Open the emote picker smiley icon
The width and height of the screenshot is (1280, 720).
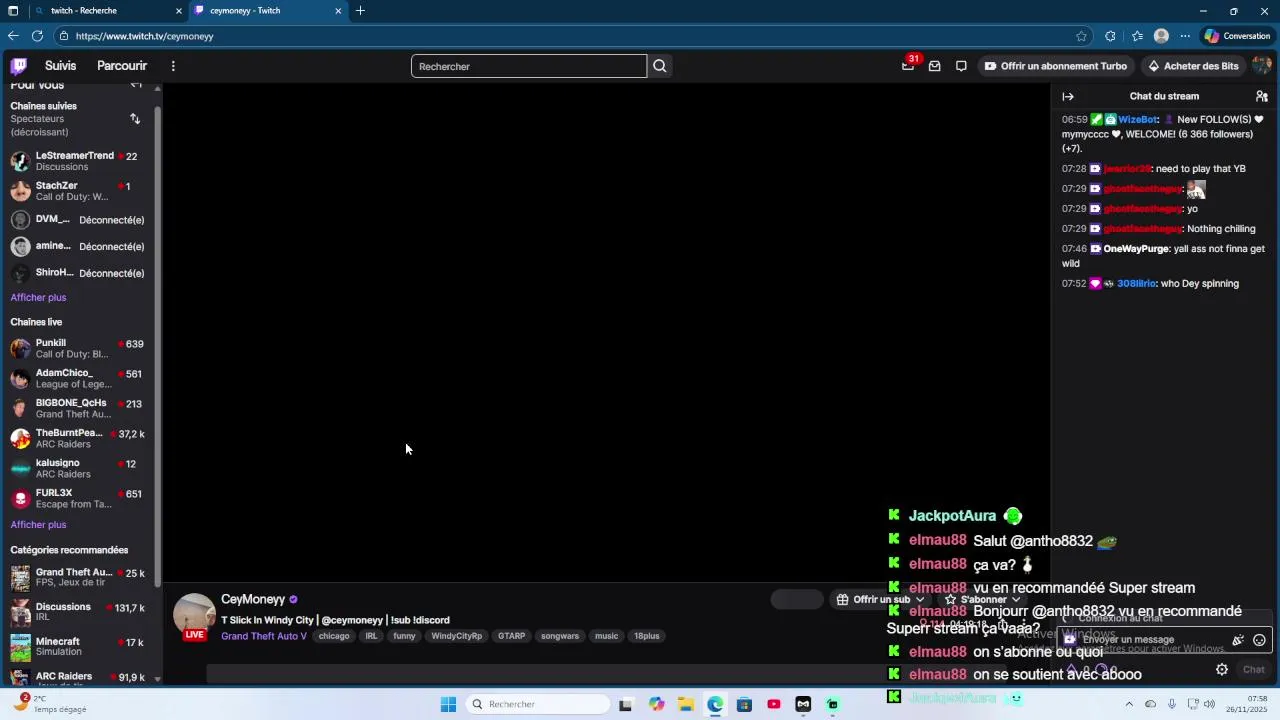click(1260, 640)
